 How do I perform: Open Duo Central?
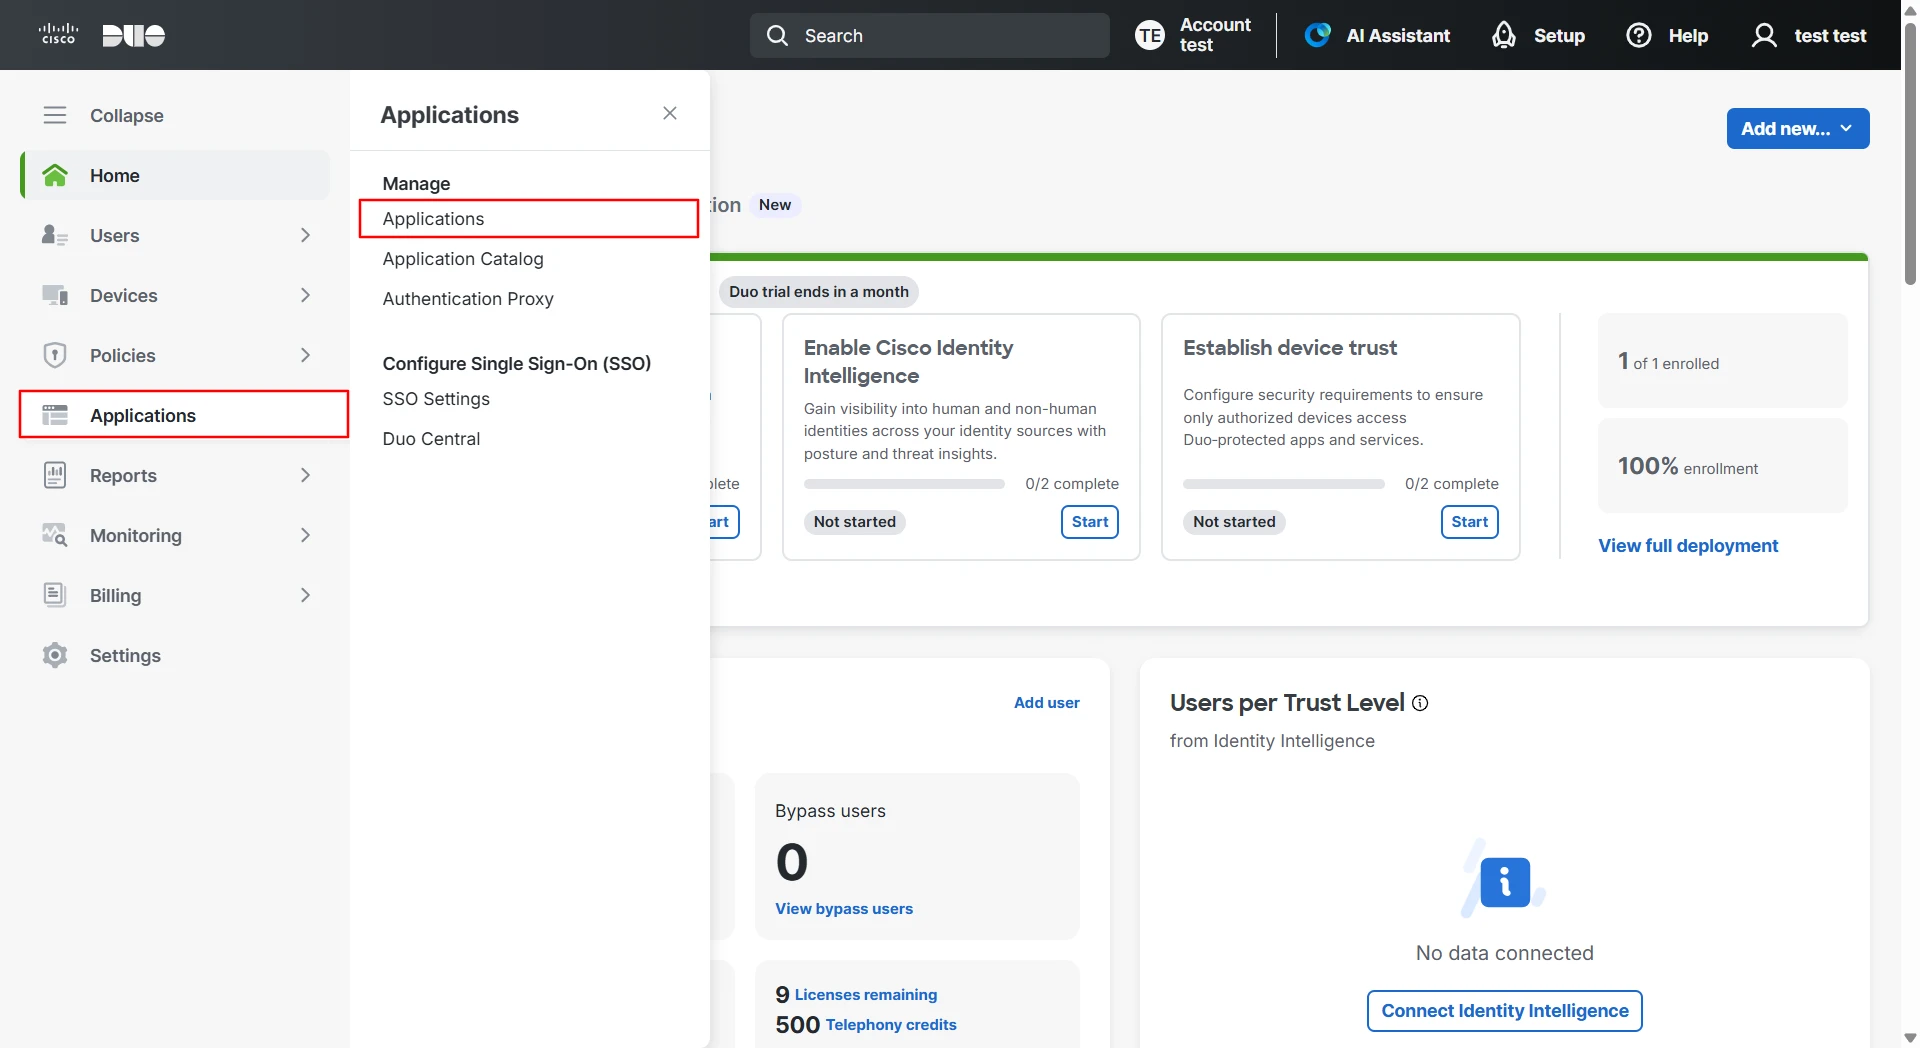[x=431, y=439]
